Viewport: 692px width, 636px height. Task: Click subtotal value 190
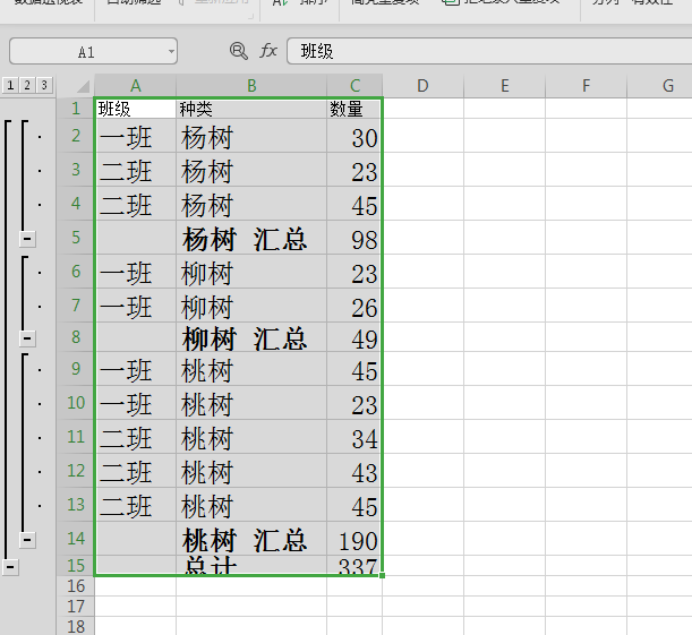[354, 538]
